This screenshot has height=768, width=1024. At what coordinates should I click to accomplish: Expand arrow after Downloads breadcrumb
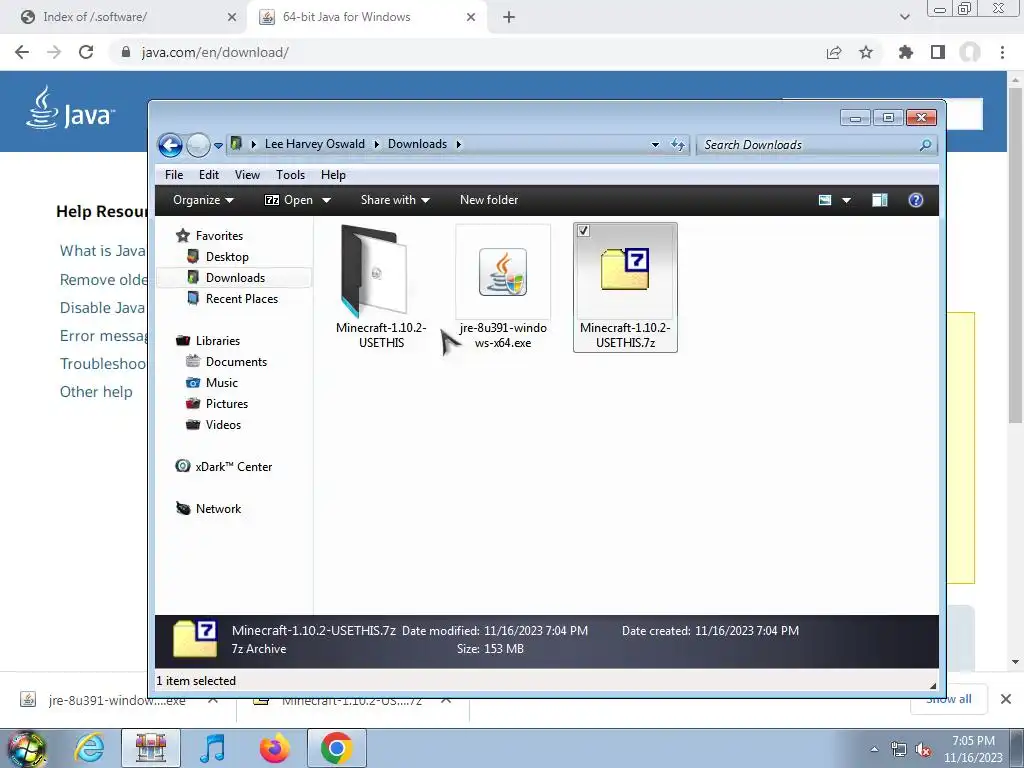pos(459,144)
